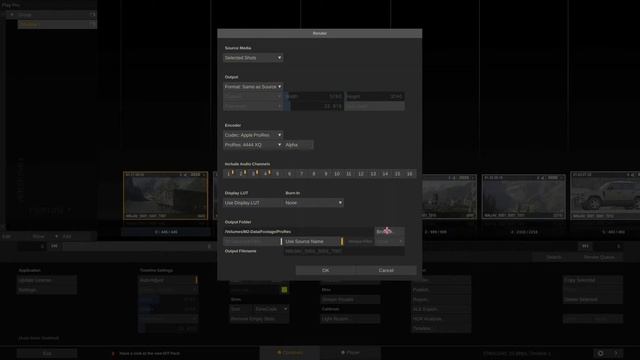Toggle audio channel 1
The image size is (640, 360).
(229, 174)
